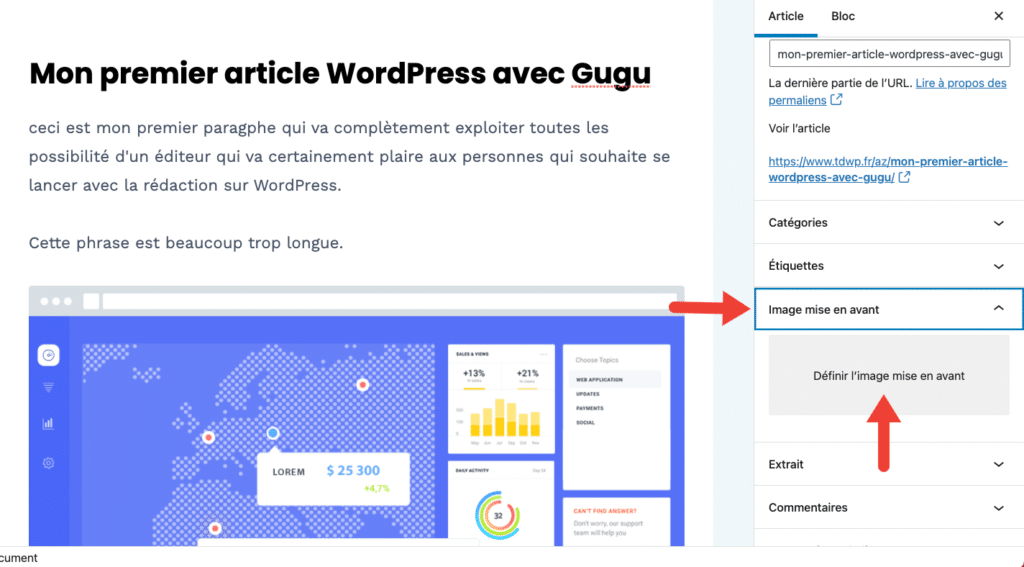1024x567 pixels.
Task: Expand the Étiquettes panel chevron
Action: click(x=999, y=267)
